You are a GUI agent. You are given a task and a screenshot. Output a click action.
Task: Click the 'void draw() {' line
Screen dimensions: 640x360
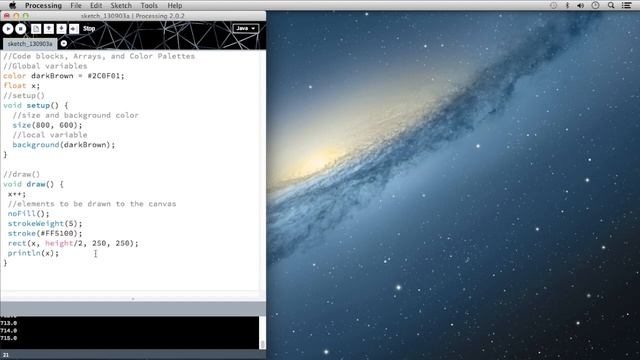pos(33,184)
